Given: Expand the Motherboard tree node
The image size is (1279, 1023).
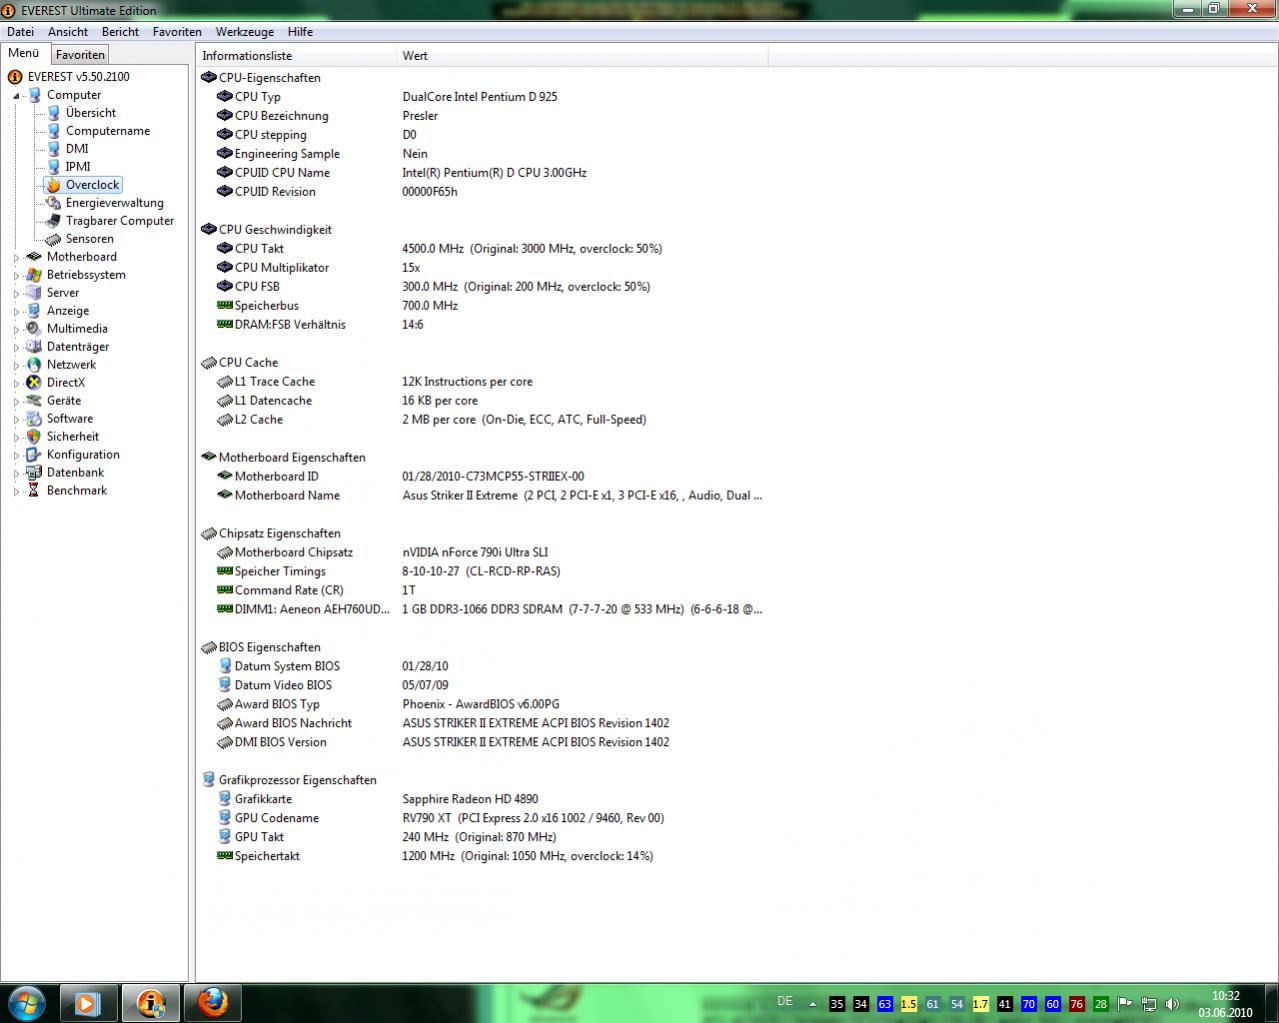Looking at the screenshot, I should [x=16, y=258].
